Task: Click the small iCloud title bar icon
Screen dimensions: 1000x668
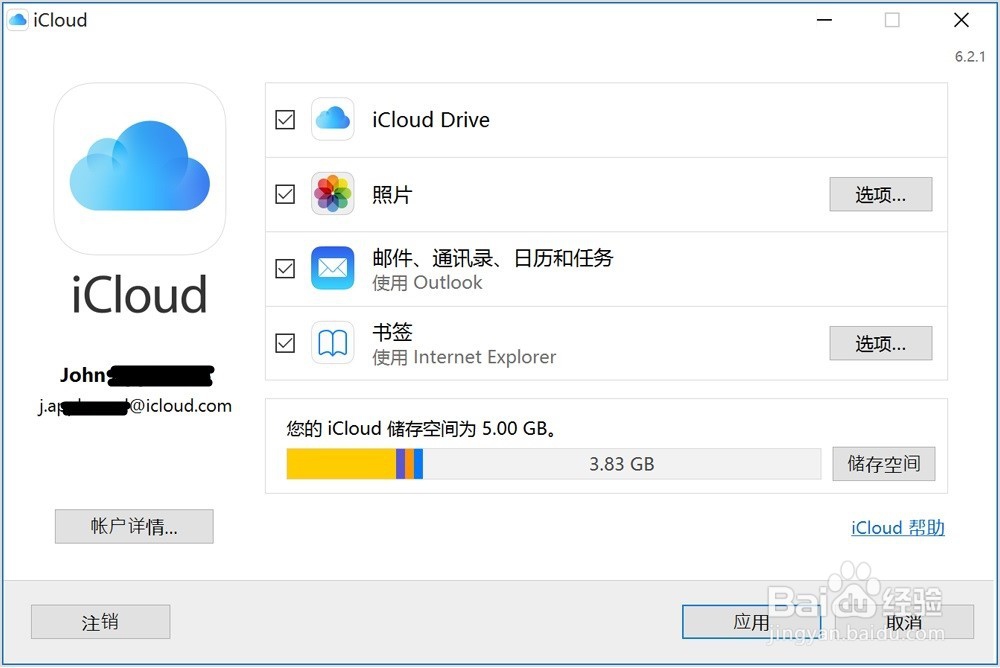Action: coord(17,20)
